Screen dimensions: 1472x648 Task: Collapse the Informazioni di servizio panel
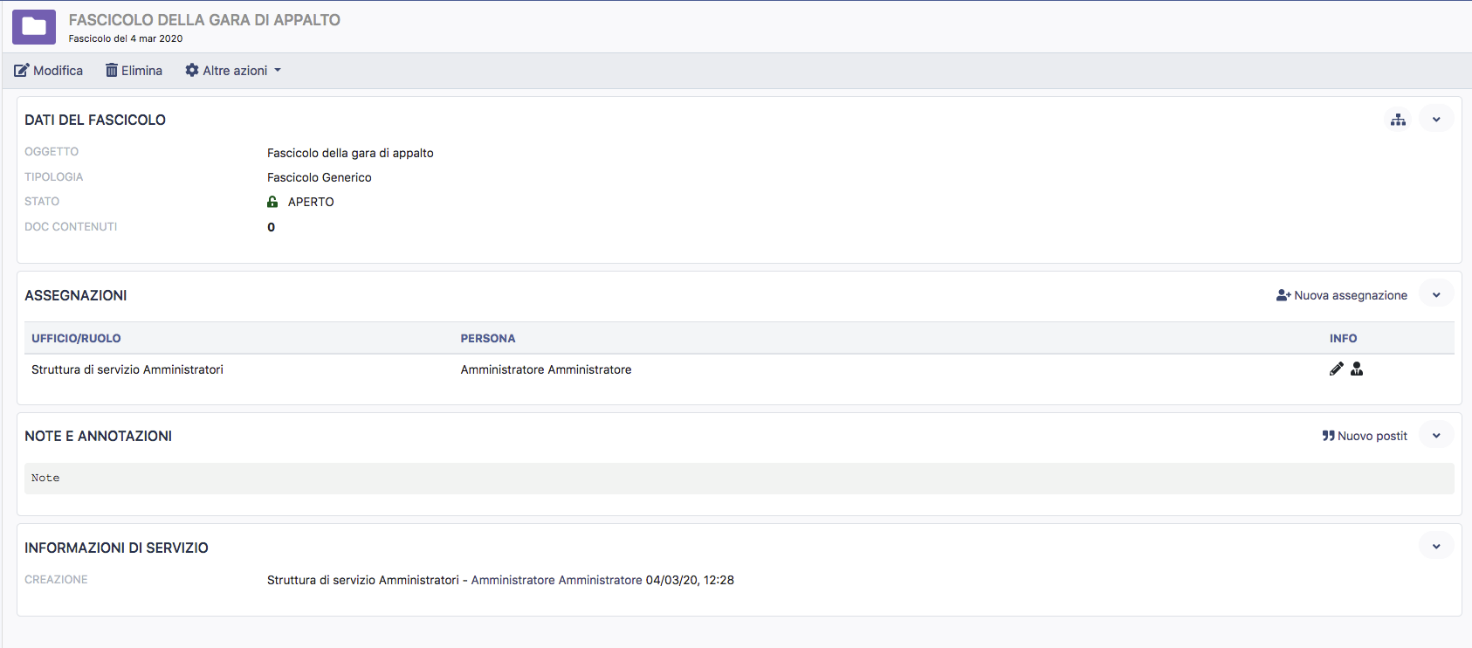[1436, 547]
